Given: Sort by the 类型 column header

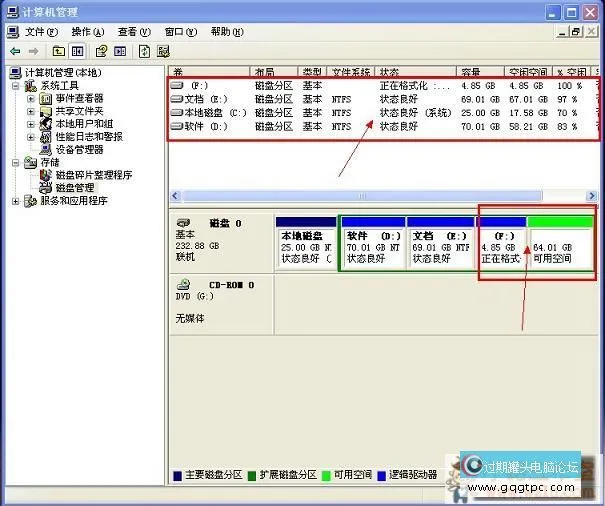Looking at the screenshot, I should pos(313,72).
